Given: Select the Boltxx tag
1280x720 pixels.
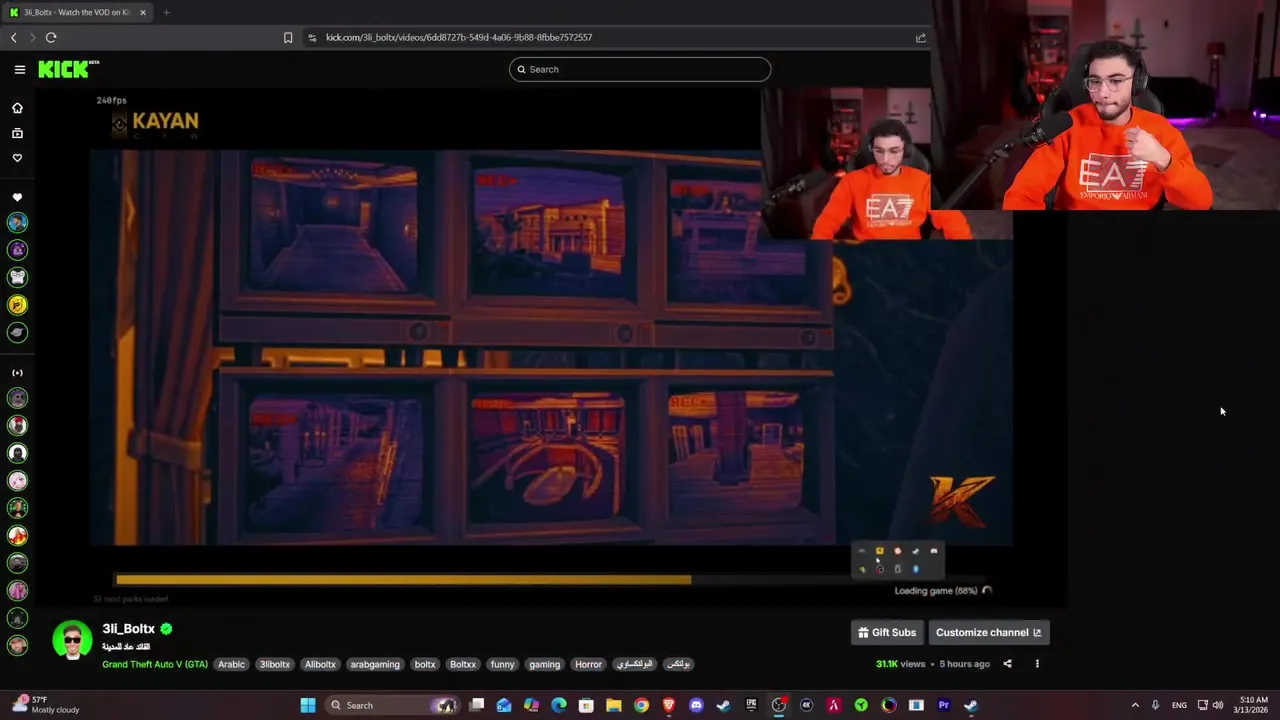Looking at the screenshot, I should click(463, 664).
